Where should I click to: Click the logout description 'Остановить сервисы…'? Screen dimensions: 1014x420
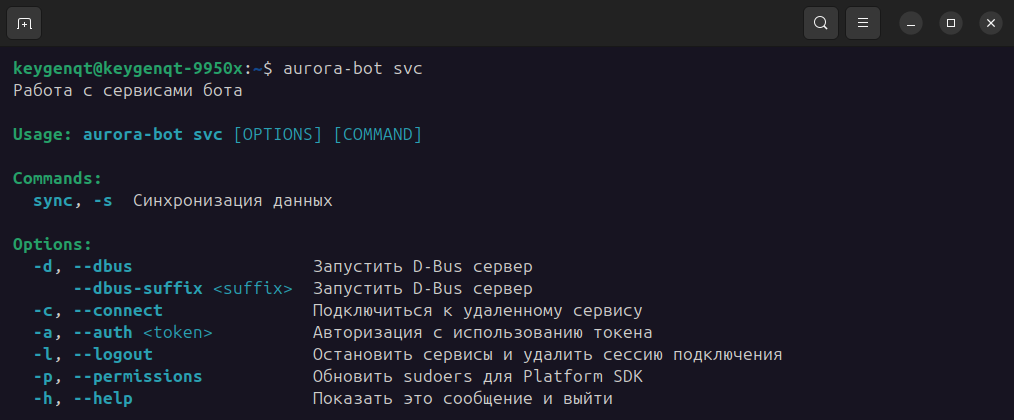(x=548, y=355)
